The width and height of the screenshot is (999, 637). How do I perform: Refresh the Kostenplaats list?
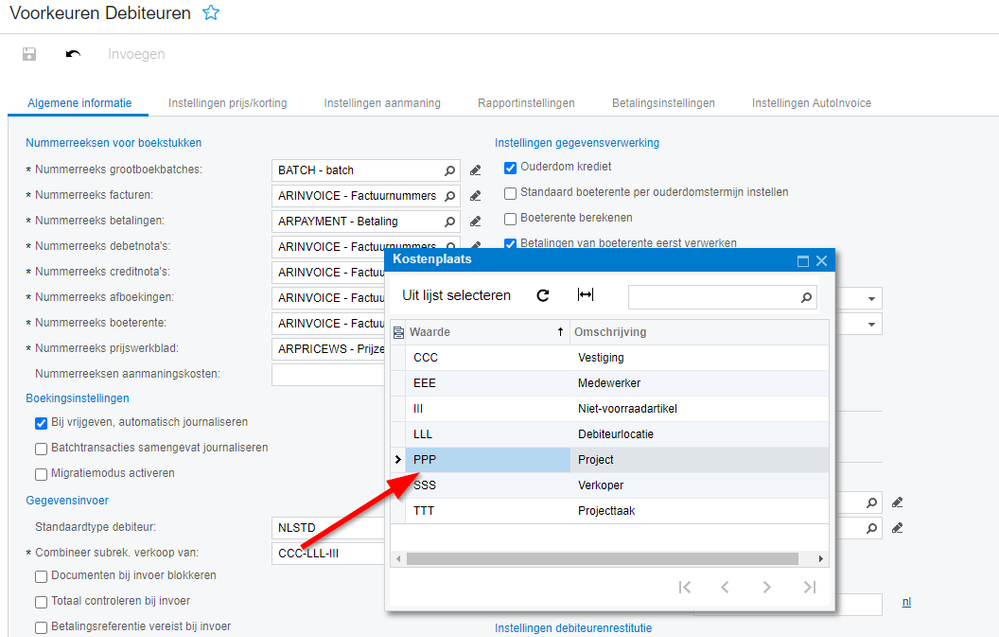[543, 295]
